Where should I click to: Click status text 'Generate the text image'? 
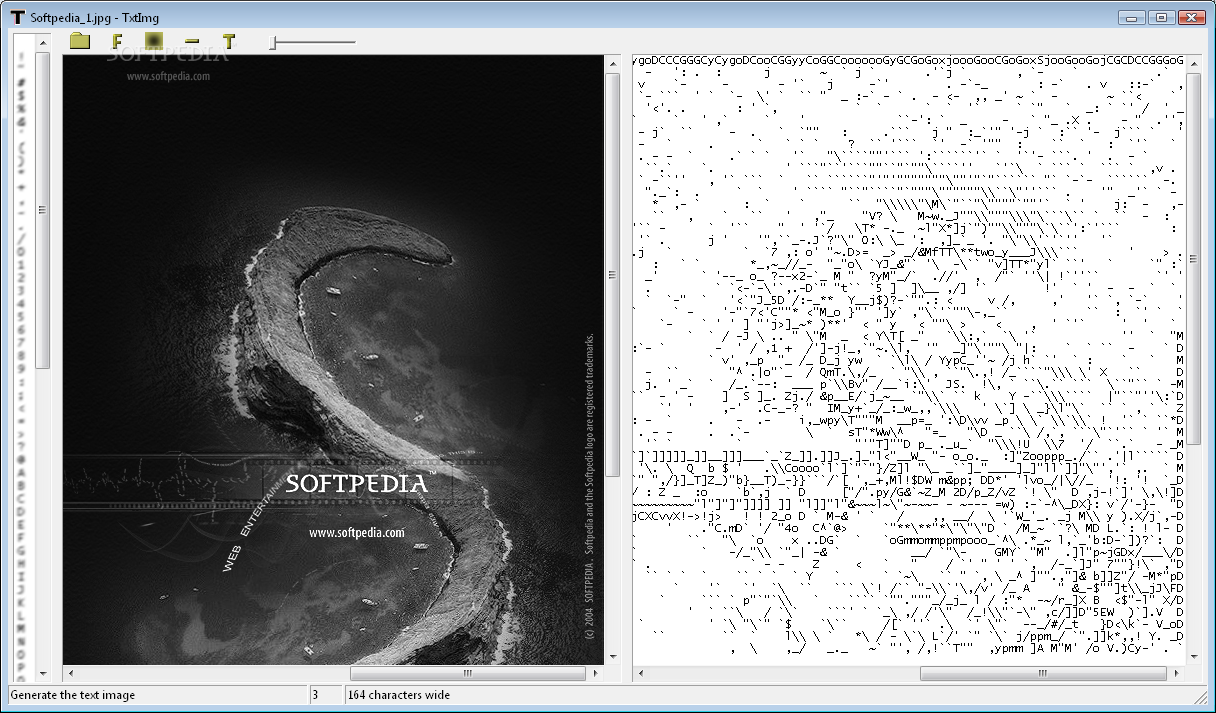click(73, 695)
